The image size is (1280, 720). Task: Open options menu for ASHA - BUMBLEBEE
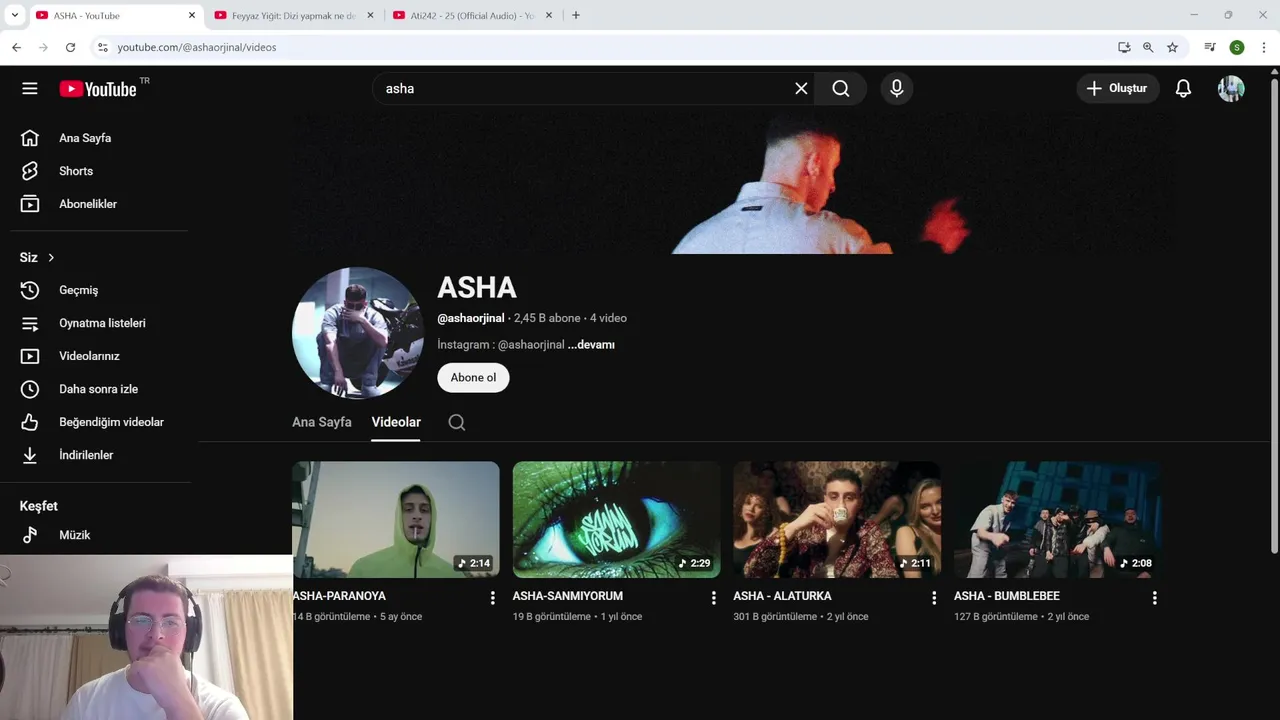point(1154,598)
